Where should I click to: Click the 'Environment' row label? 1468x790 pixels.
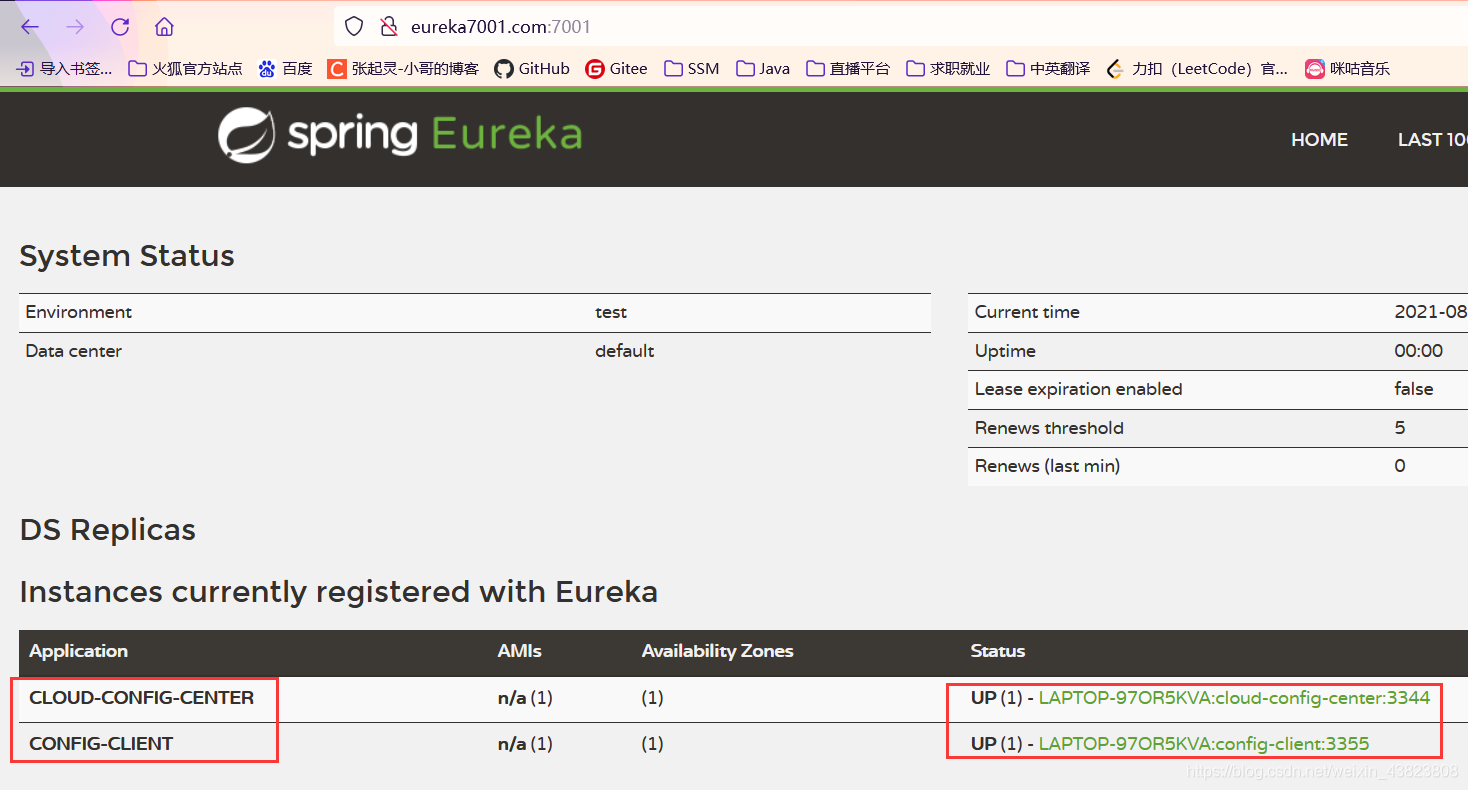[79, 312]
